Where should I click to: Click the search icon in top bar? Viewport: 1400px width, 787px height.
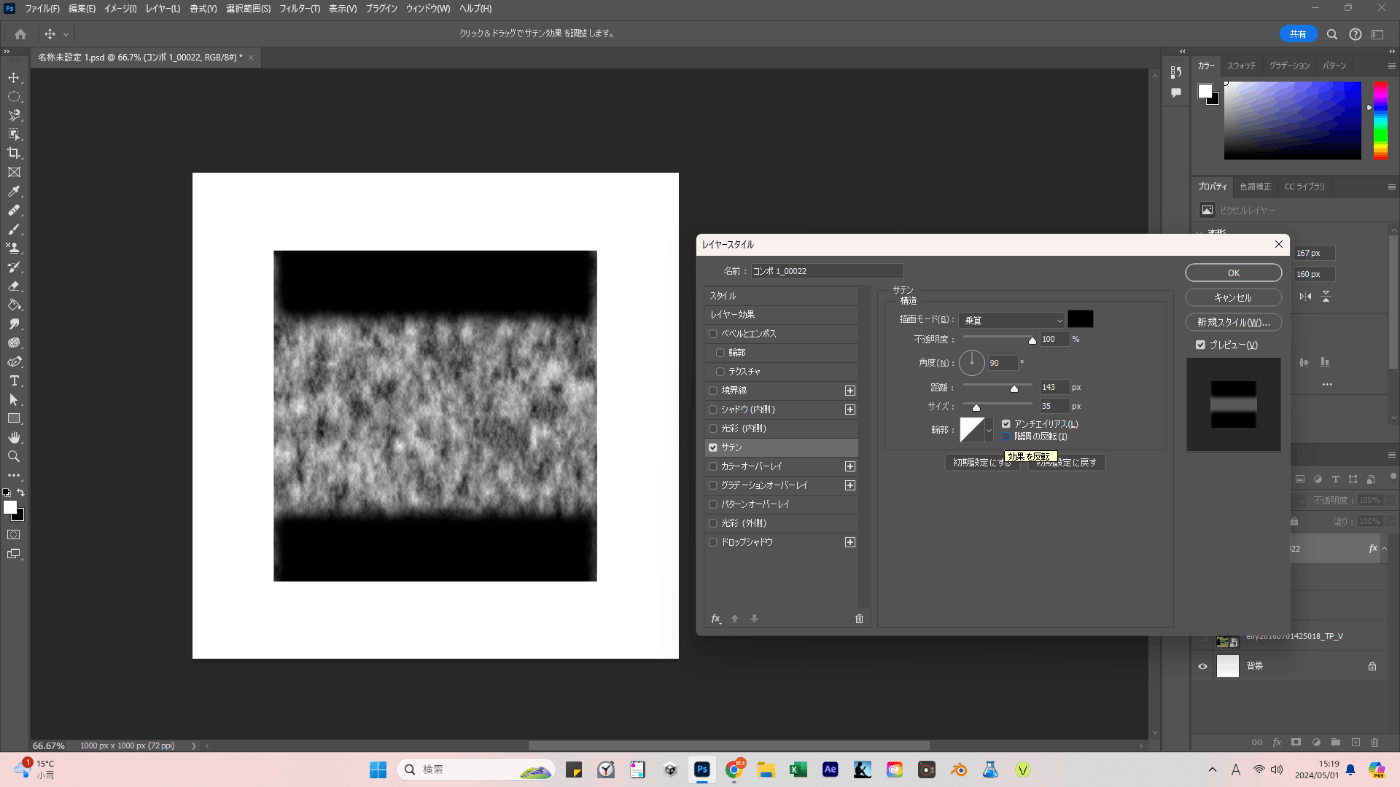1332,34
